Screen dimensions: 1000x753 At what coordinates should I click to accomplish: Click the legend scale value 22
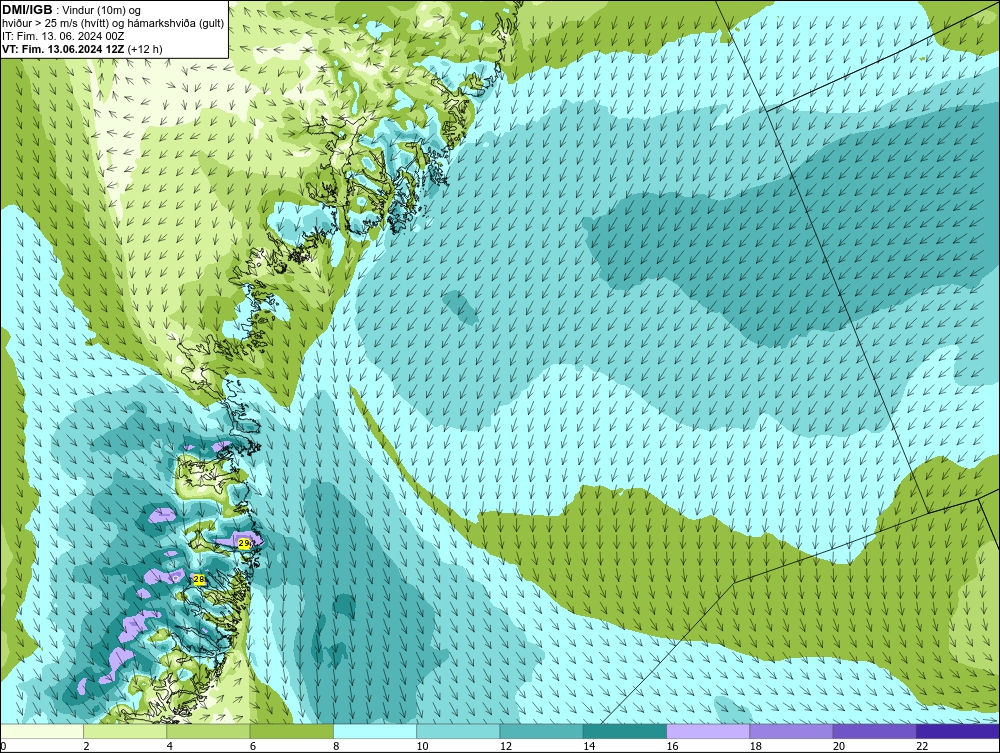click(x=922, y=746)
